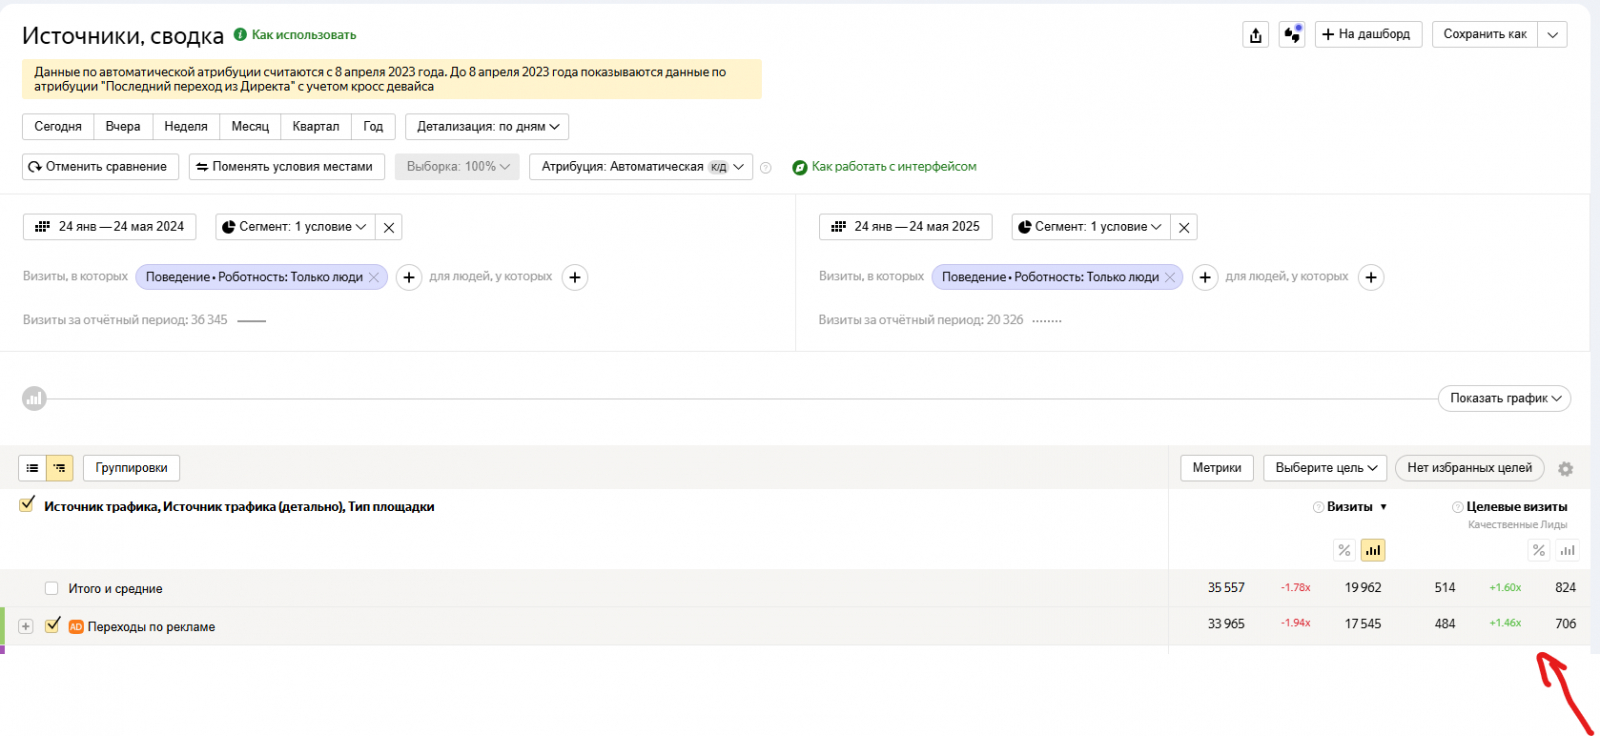Select the 'Квартал' period tab
The height and width of the screenshot is (736, 1600).
click(315, 127)
